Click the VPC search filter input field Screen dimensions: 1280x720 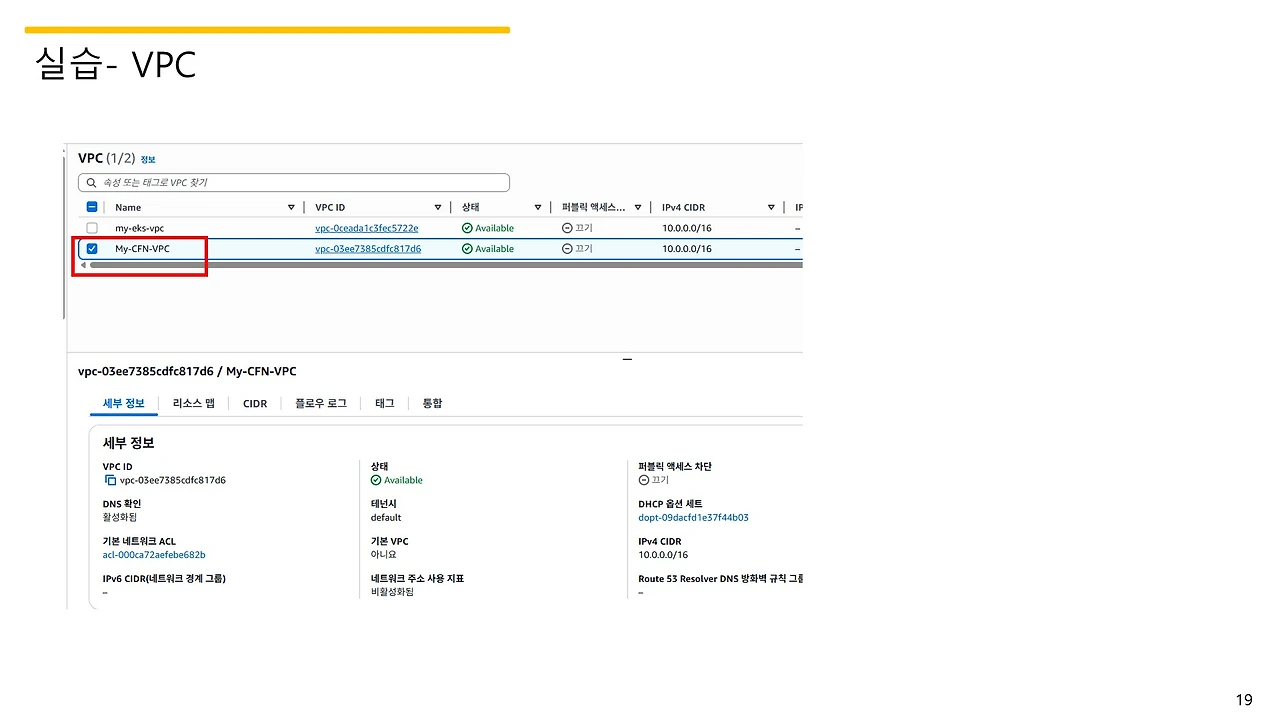click(x=294, y=183)
